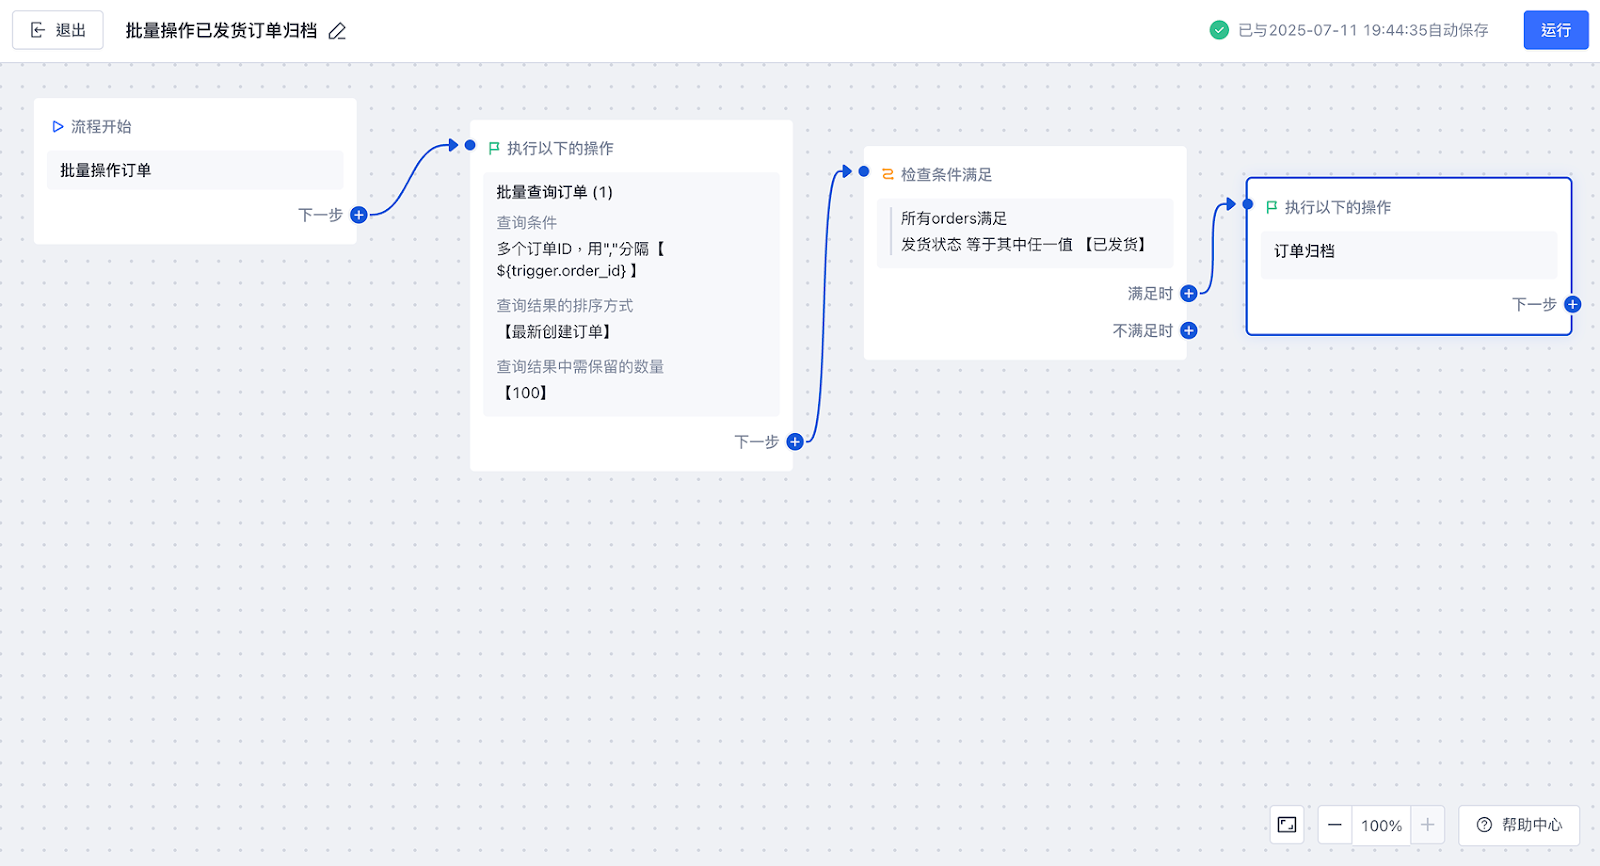1600x866 pixels.
Task: Click the 批量查询订单 (1) action title
Action: tap(555, 192)
